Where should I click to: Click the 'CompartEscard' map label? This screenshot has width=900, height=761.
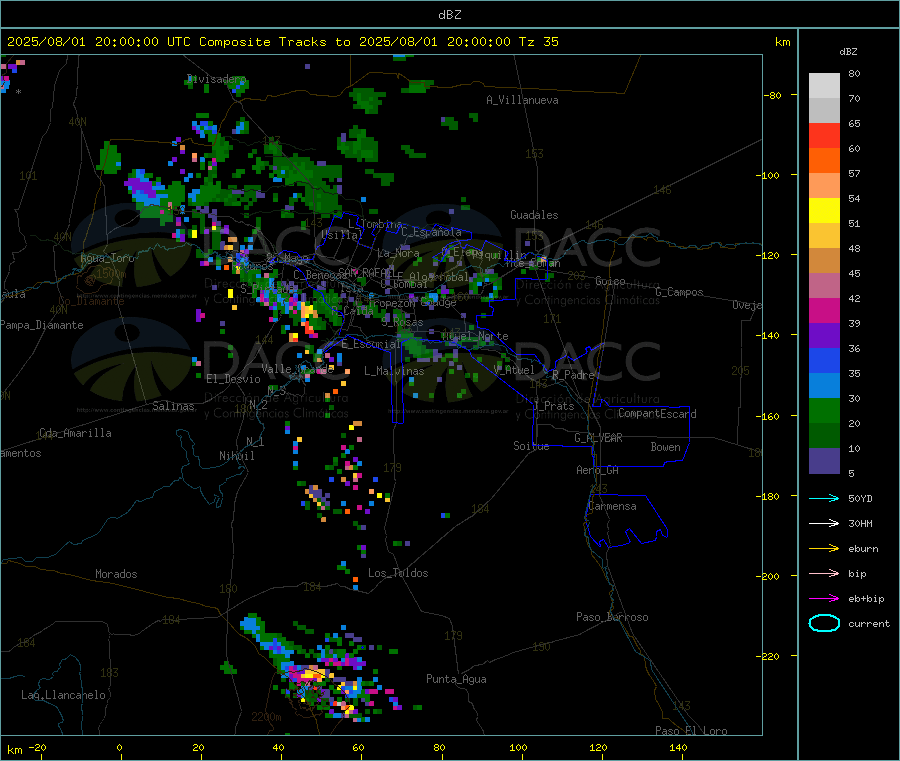tap(657, 413)
